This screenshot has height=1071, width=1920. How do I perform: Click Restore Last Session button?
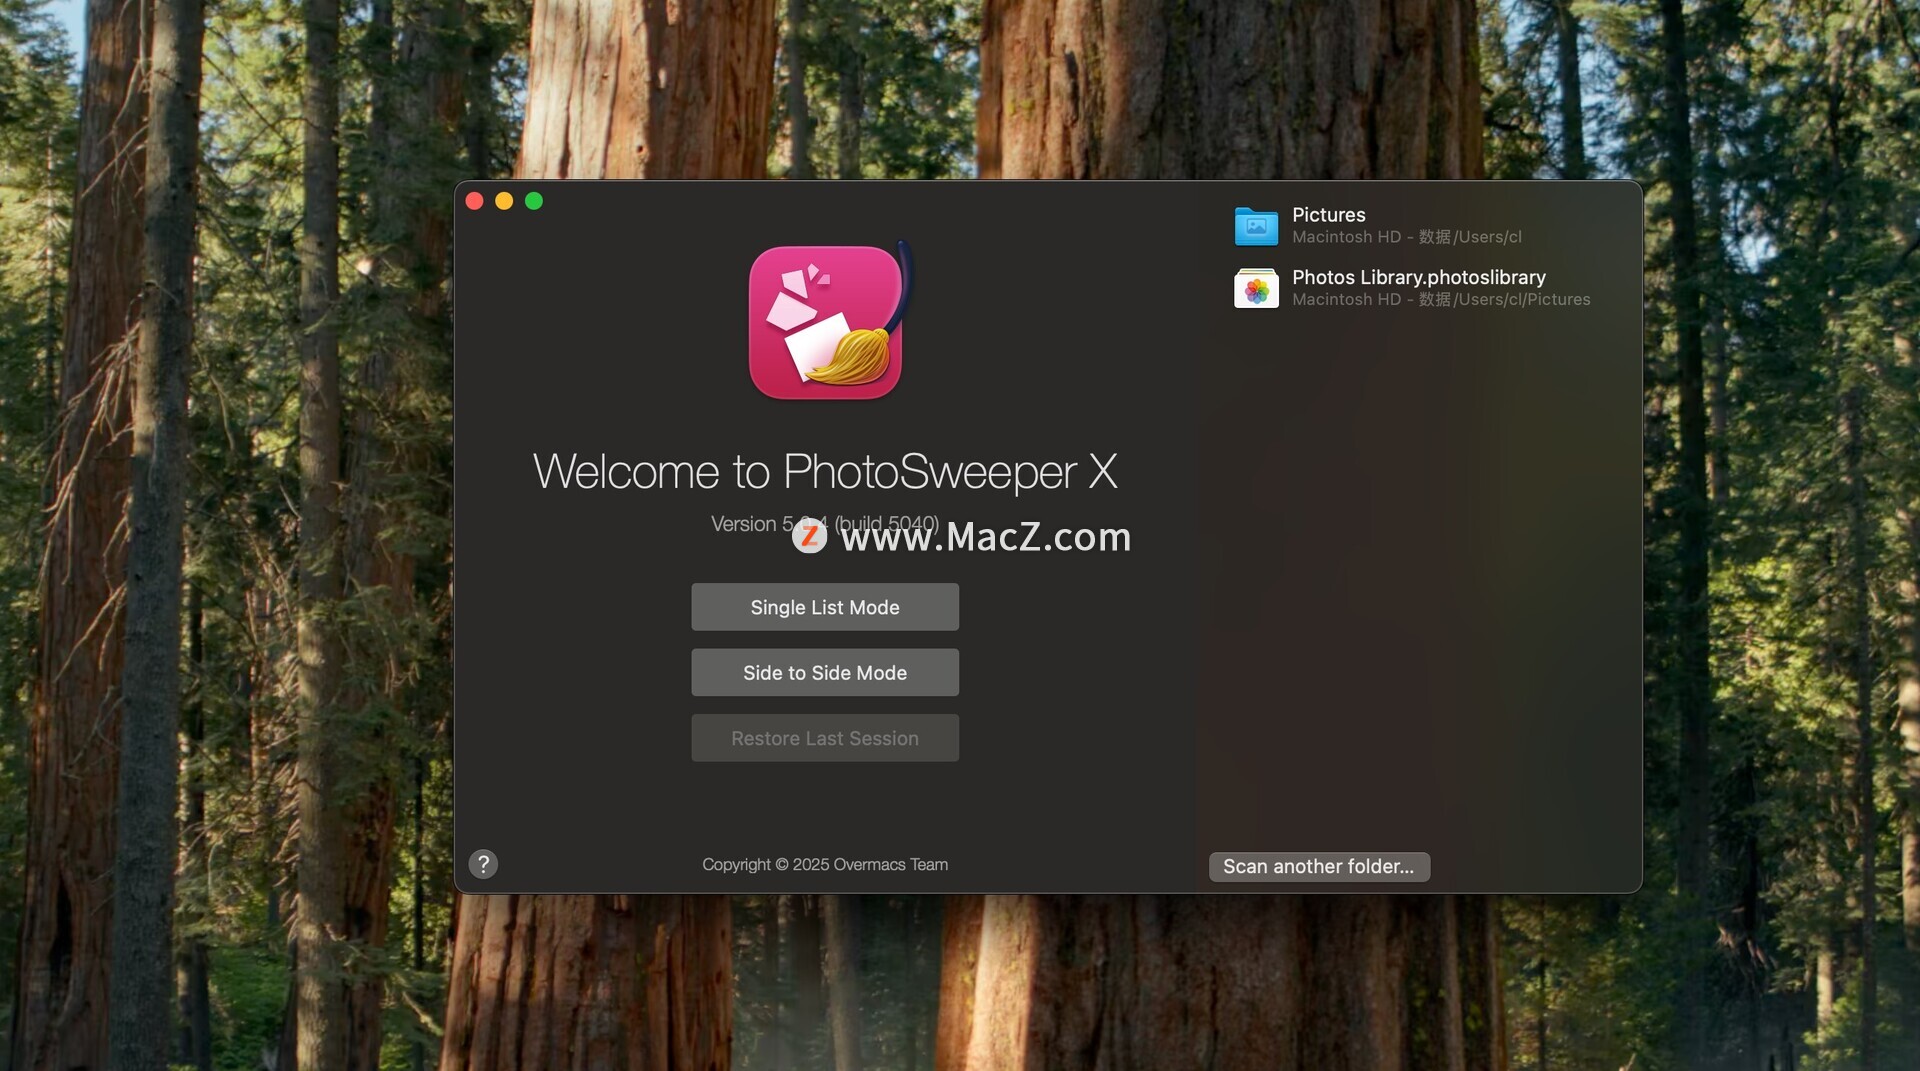coord(825,738)
